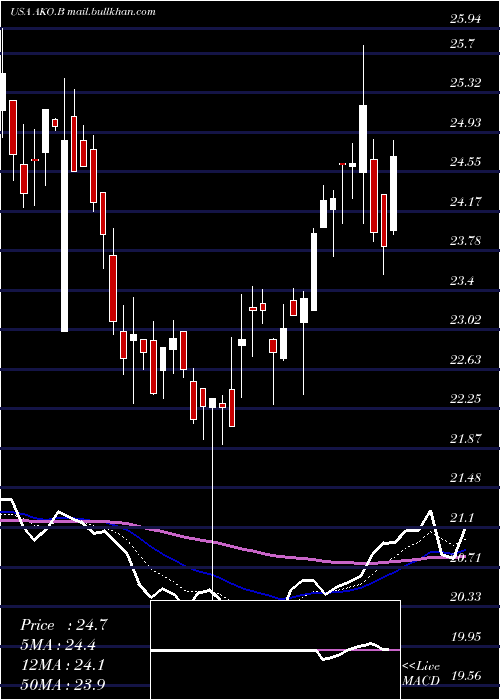
Task: Click the 23.02 price axis label
Action: coord(466,320)
